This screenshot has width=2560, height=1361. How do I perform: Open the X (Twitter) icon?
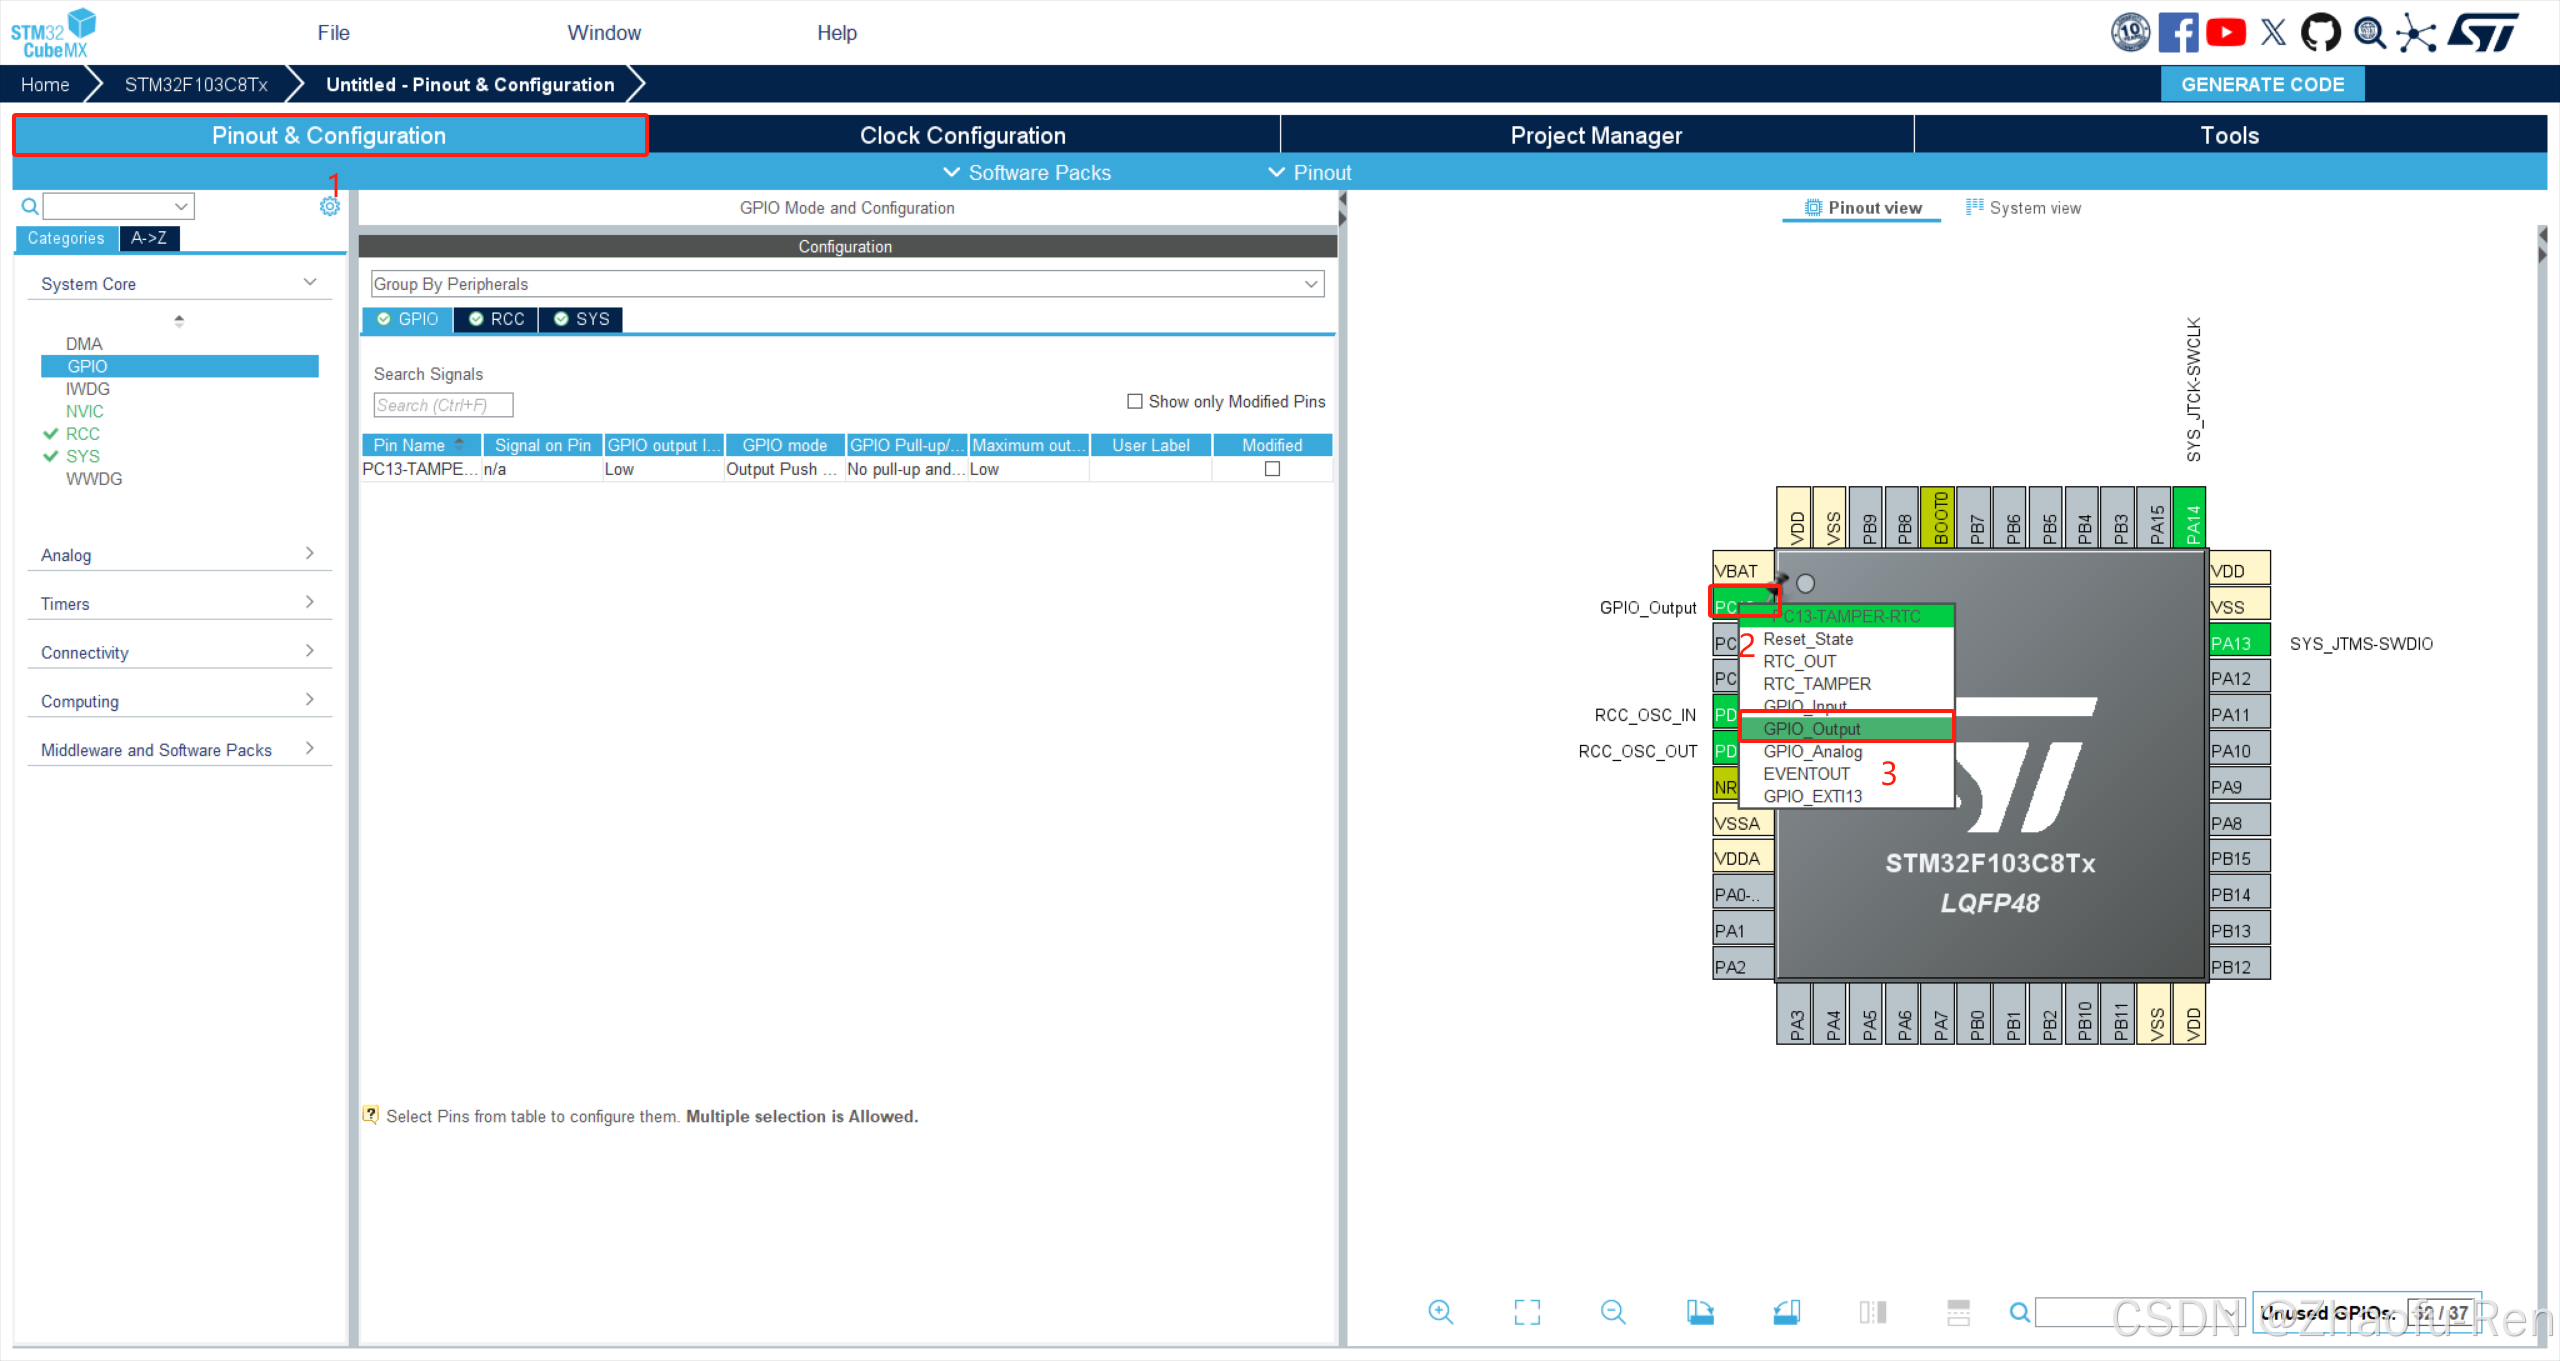(2273, 33)
